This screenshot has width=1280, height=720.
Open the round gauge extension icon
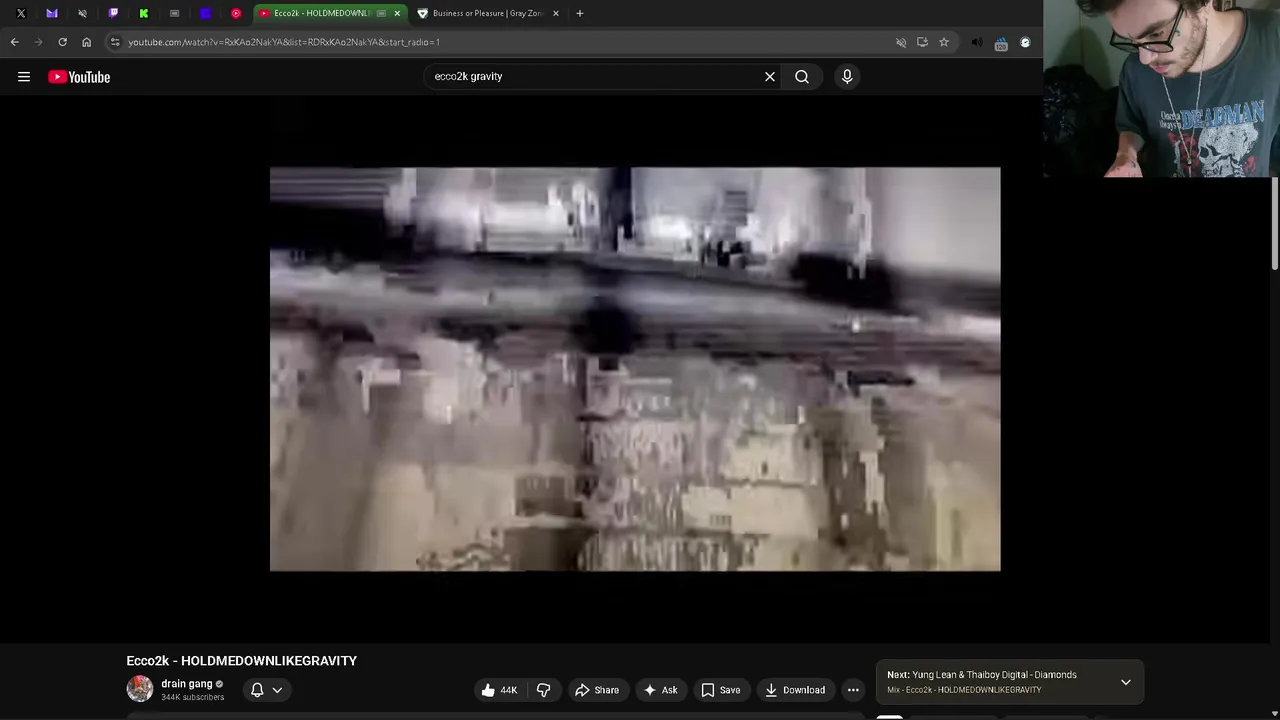[x=1025, y=42]
